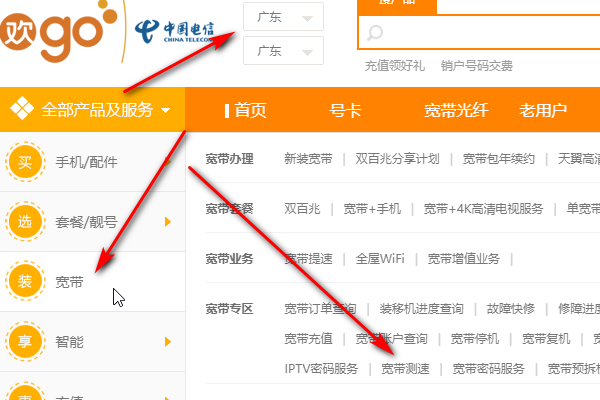Viewport: 600px width, 400px height.
Task: Open 宽带复机 link
Action: pyautogui.click(x=546, y=339)
